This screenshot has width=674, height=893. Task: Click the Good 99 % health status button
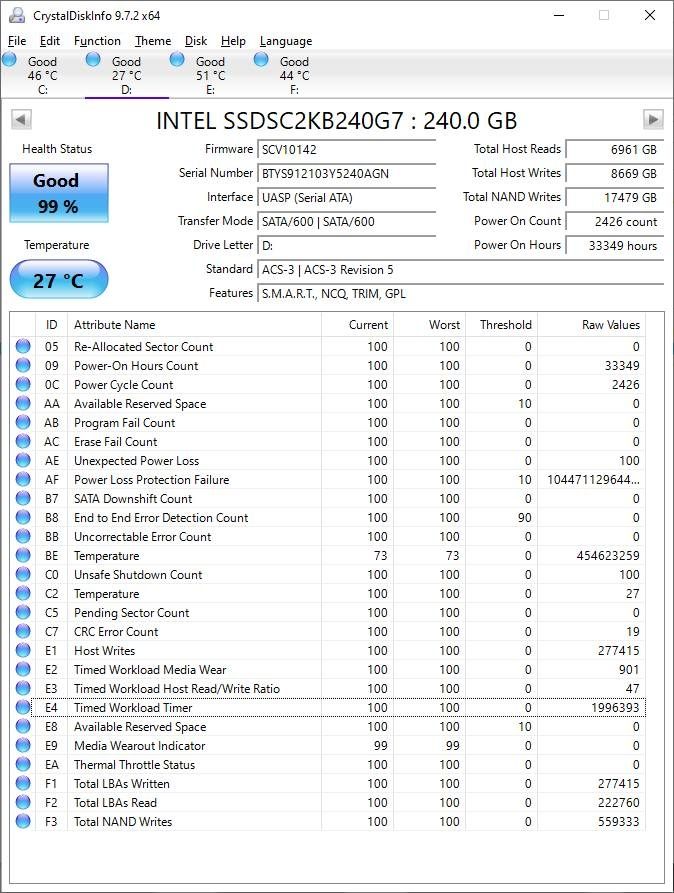pyautogui.click(x=59, y=193)
